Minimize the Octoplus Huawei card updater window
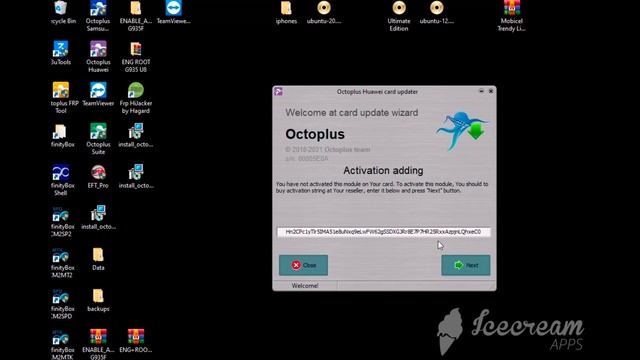Viewport: 640px width, 360px height. 481,91
